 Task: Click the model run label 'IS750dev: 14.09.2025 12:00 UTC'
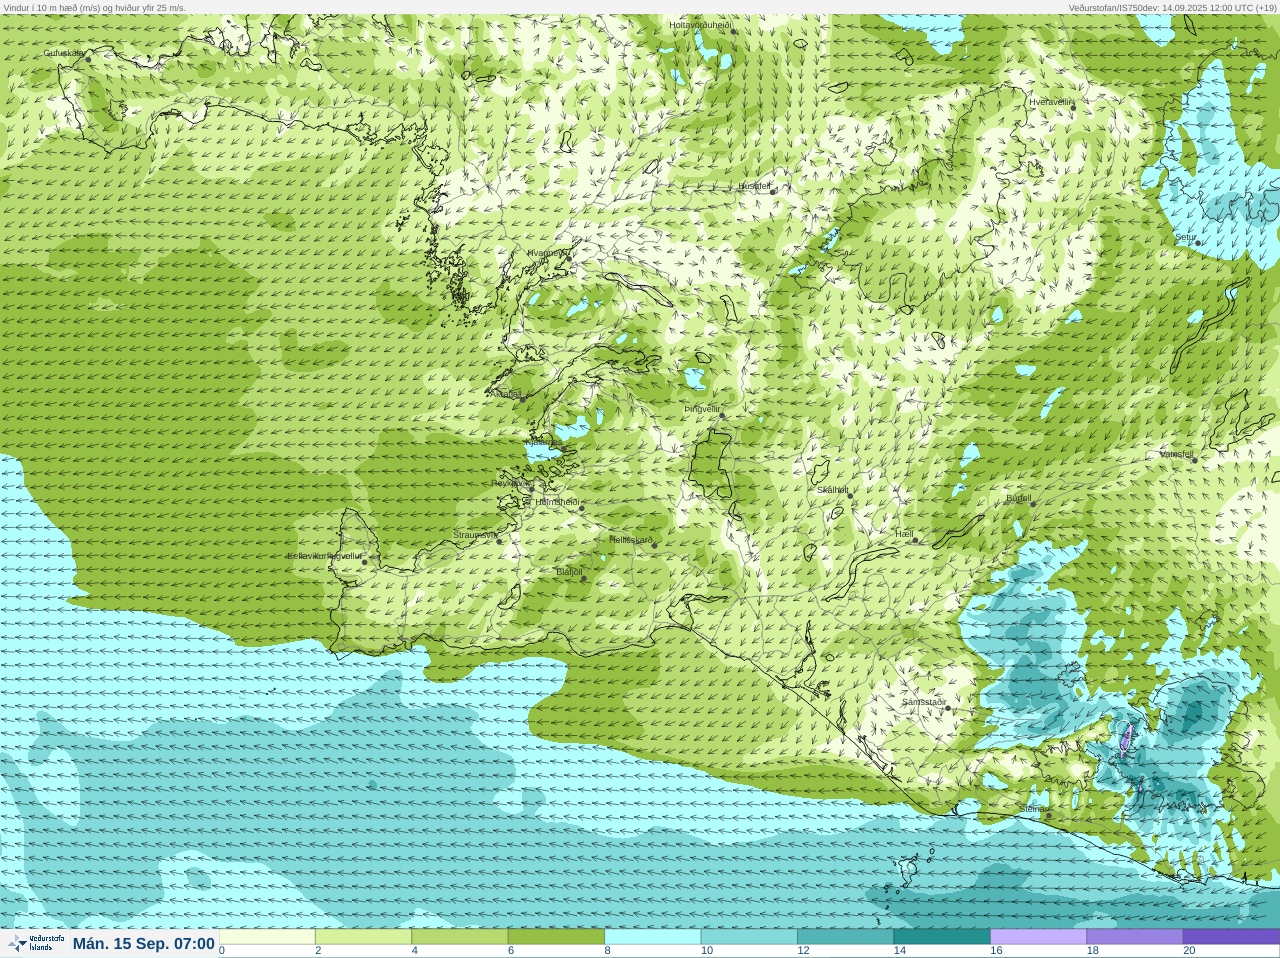click(1185, 7)
